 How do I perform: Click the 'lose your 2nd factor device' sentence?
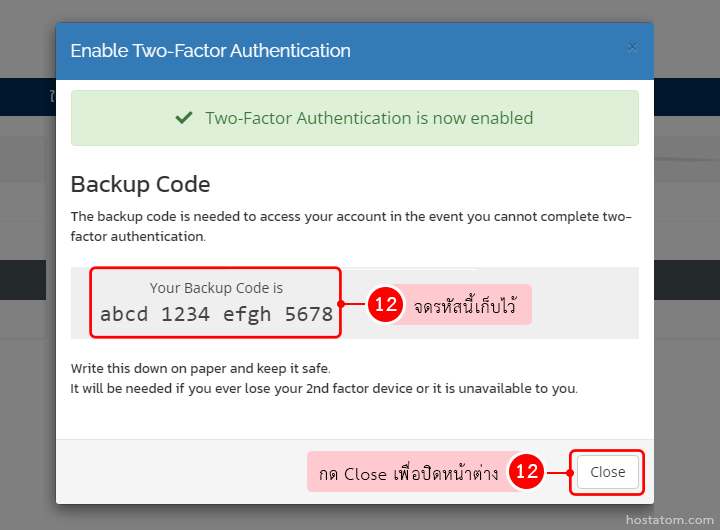tap(324, 388)
